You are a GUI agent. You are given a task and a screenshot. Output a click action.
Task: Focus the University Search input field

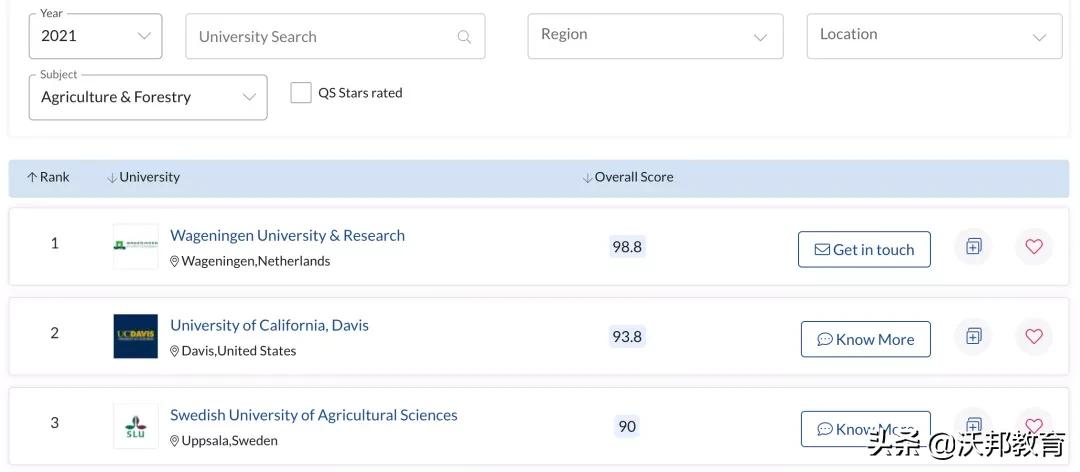click(x=320, y=37)
